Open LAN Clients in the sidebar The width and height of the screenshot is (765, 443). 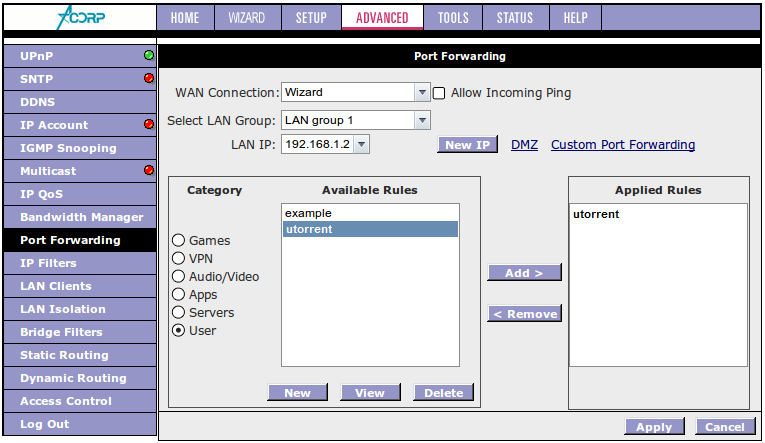(80, 286)
